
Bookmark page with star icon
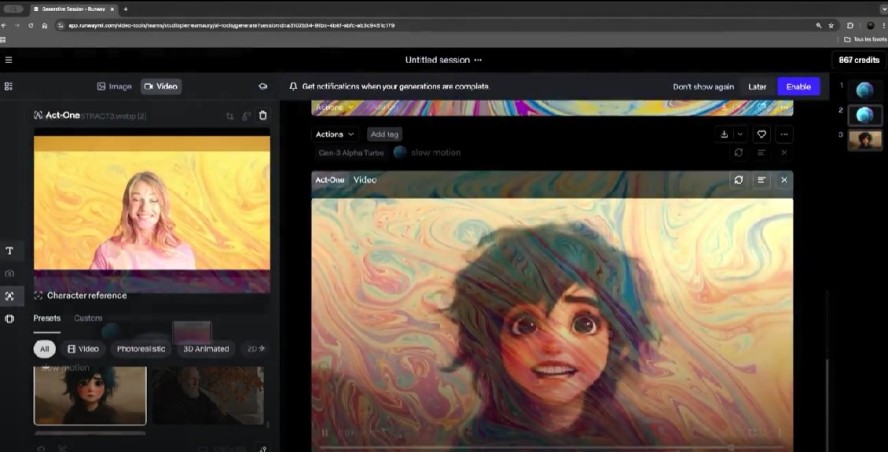click(831, 25)
